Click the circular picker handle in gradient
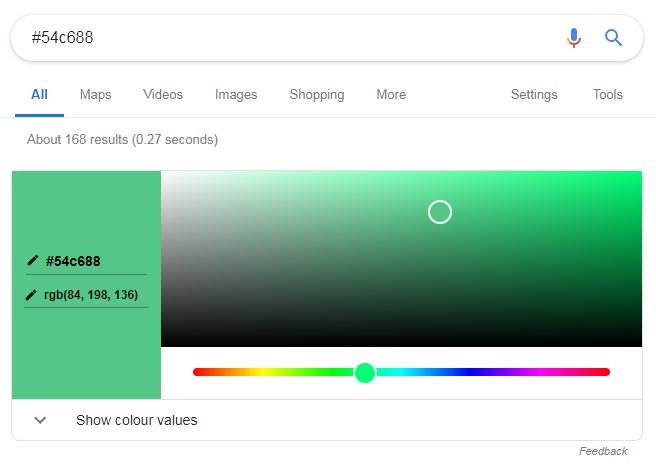 [x=440, y=212]
